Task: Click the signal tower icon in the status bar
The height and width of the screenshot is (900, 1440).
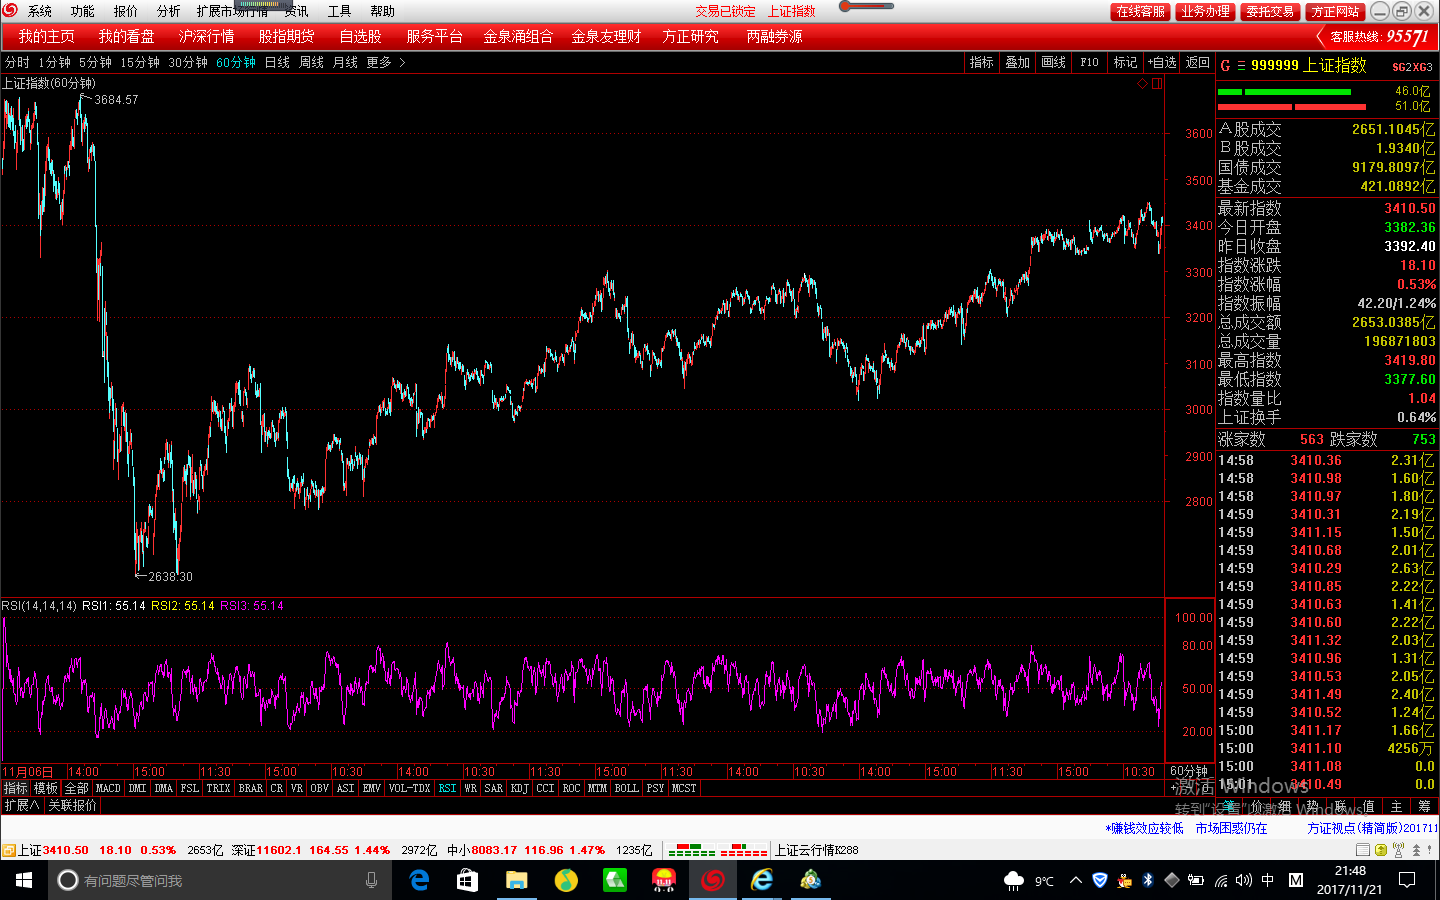Action: pyautogui.click(x=1398, y=850)
